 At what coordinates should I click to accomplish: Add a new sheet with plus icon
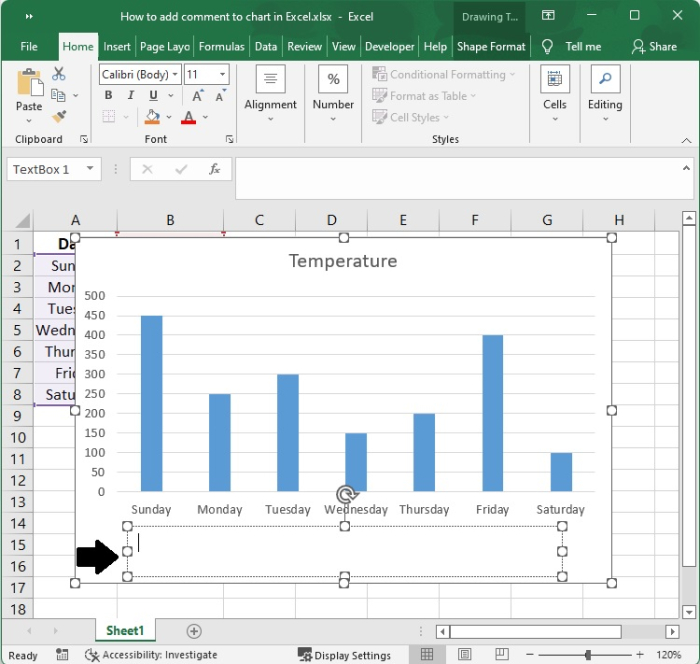click(x=194, y=631)
